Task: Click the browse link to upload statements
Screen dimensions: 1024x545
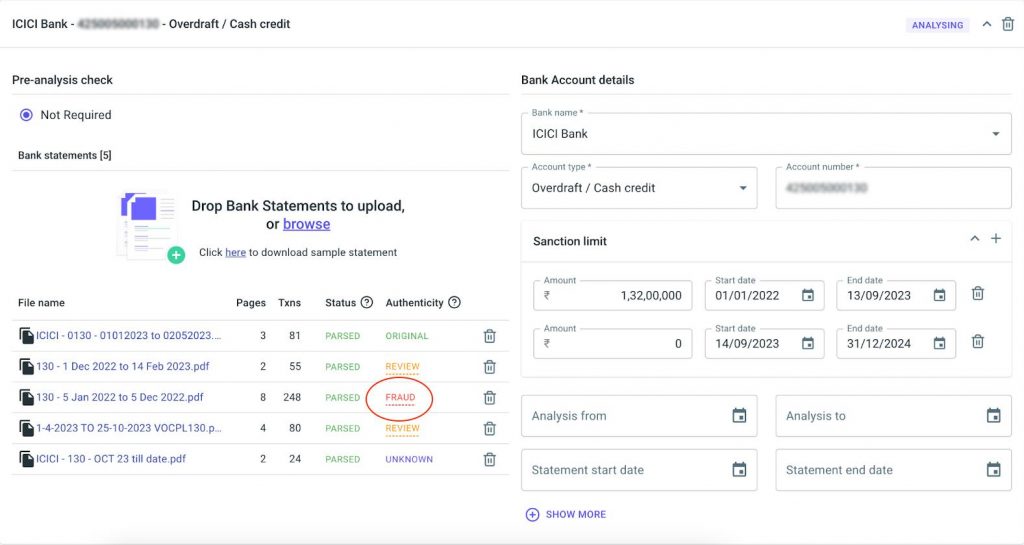Action: point(306,224)
